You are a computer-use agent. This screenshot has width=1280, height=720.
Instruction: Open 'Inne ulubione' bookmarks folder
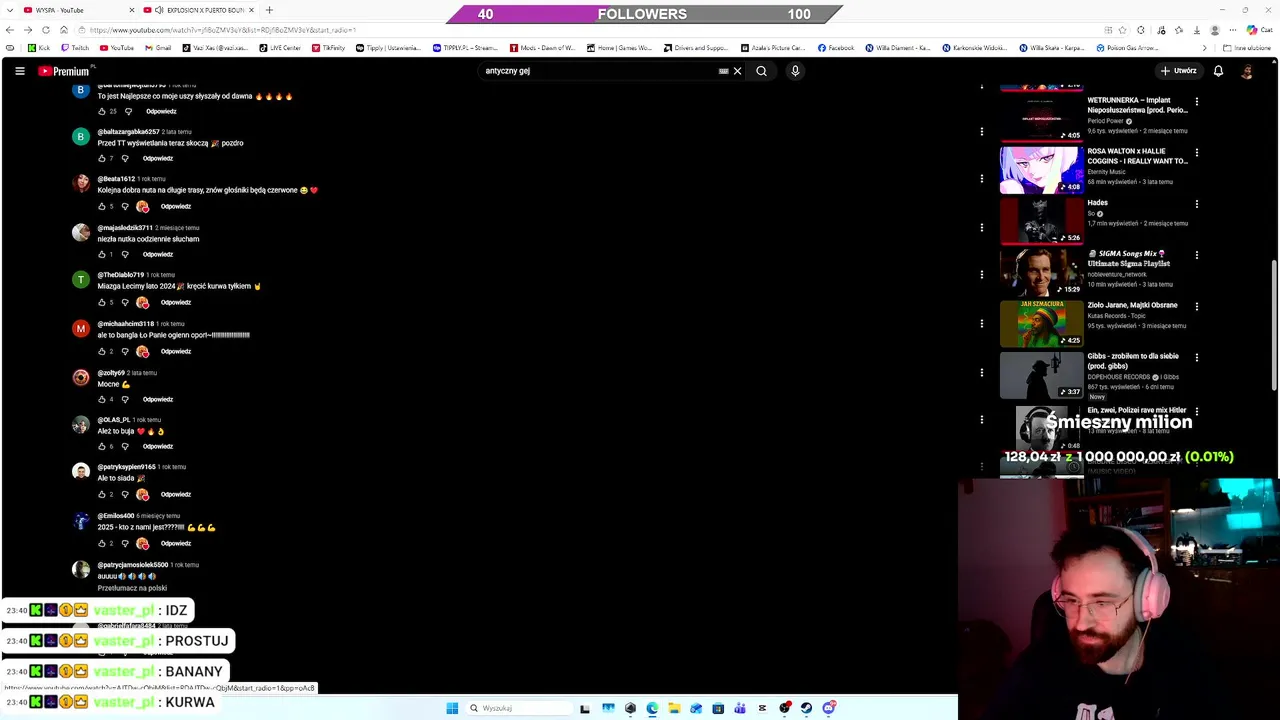(x=1247, y=48)
